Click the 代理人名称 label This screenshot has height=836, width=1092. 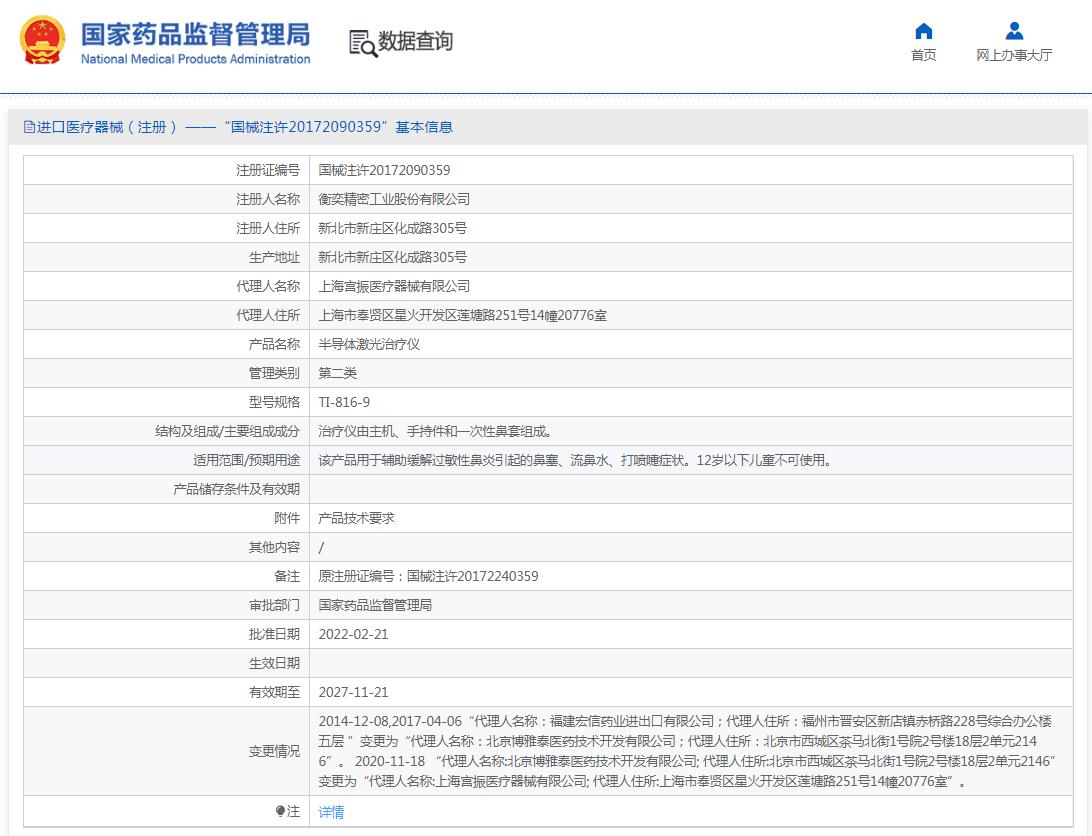(x=268, y=286)
